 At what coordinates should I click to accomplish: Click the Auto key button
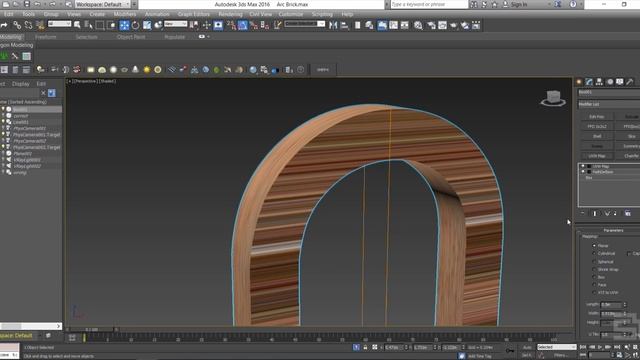point(527,347)
